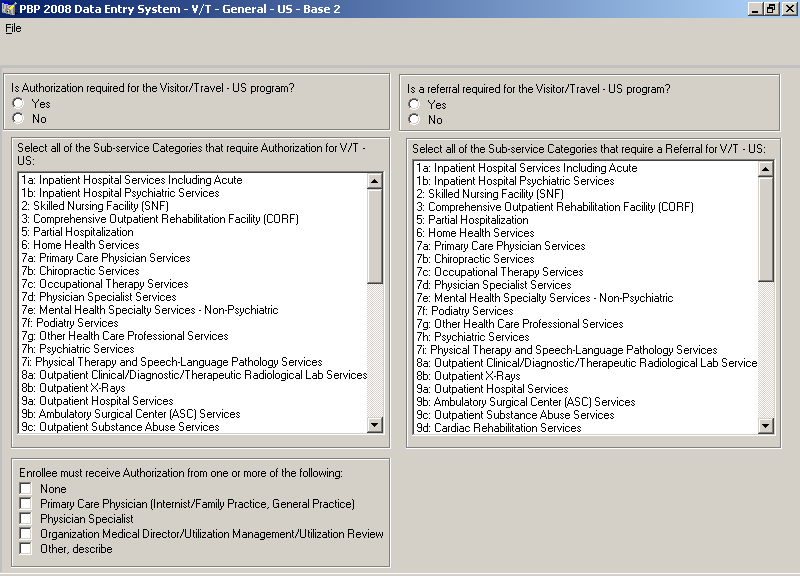Select Yes for Authorization required
800x576 pixels.
coord(18,103)
